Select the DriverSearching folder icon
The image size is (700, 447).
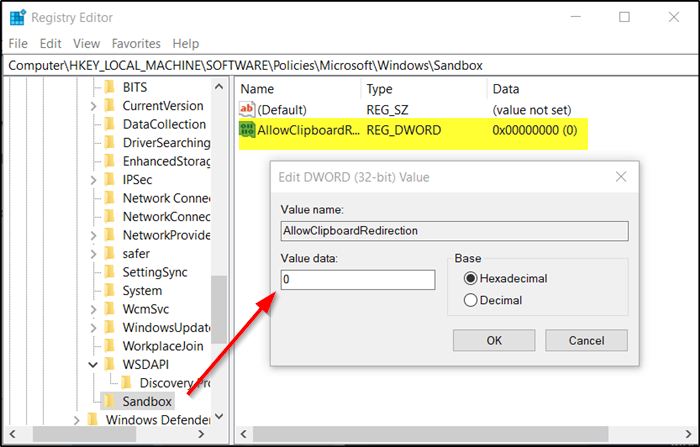click(x=109, y=142)
